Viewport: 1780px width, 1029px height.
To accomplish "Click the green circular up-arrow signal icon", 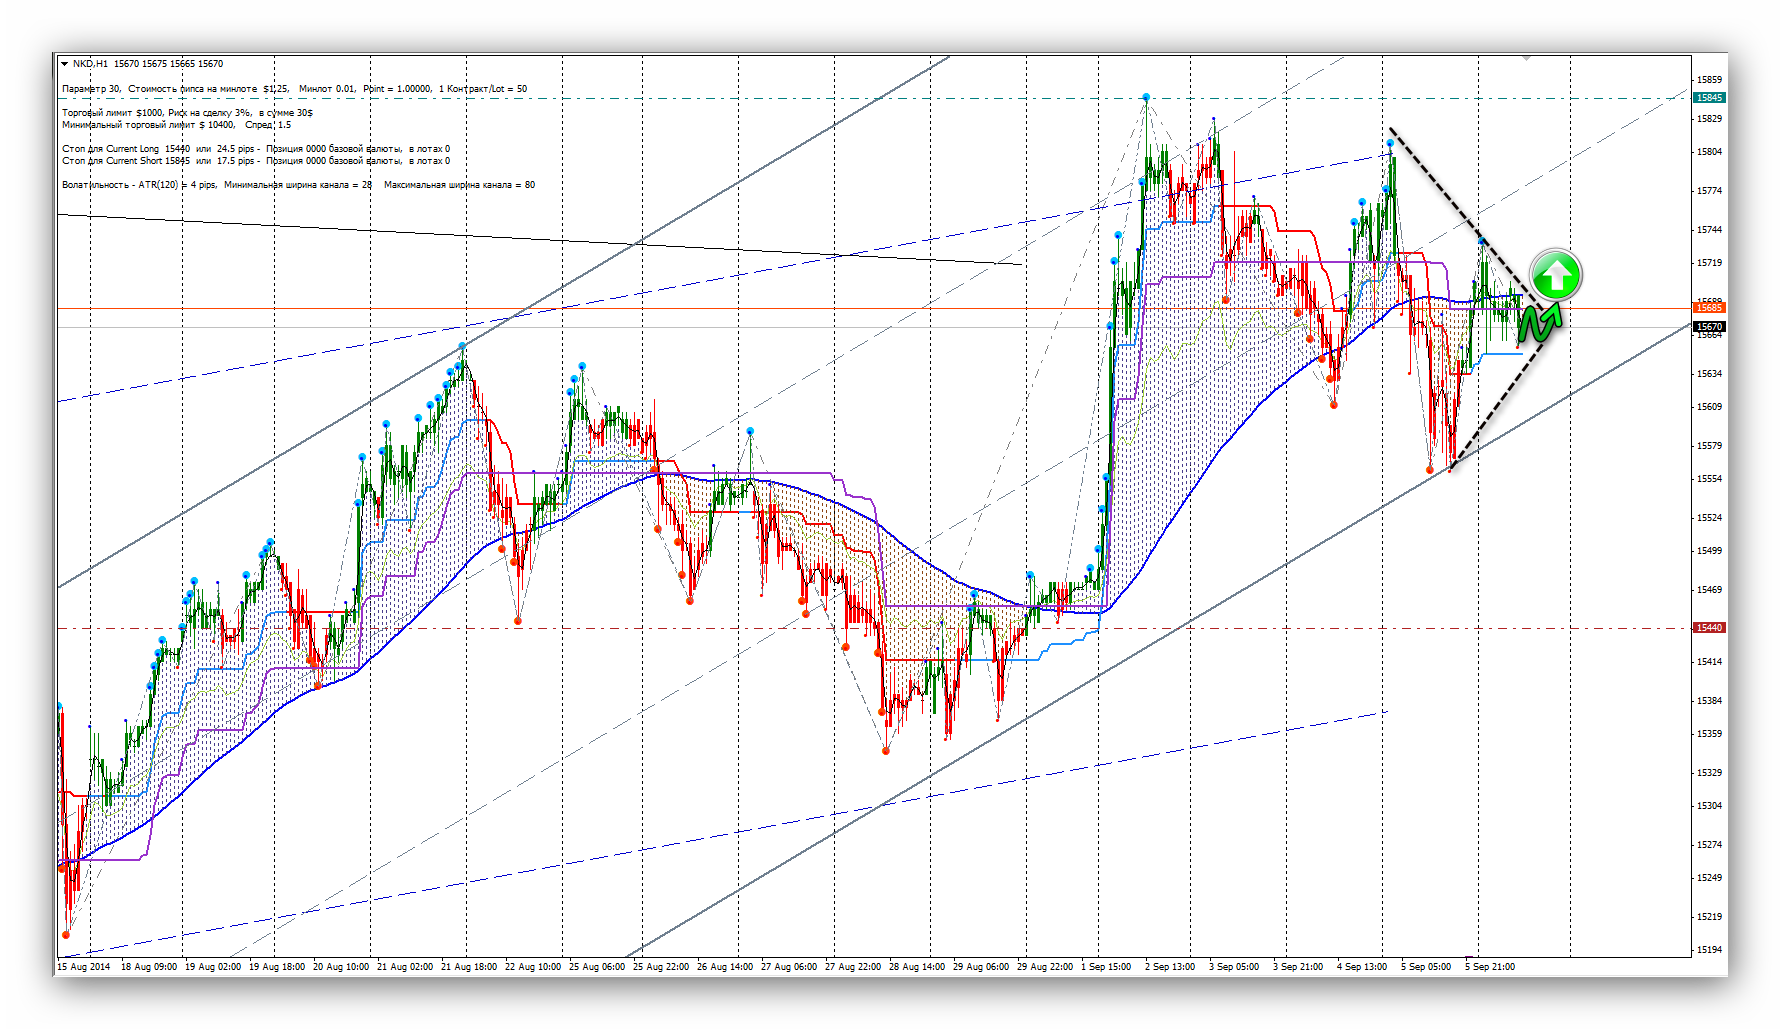I will tap(1555, 275).
